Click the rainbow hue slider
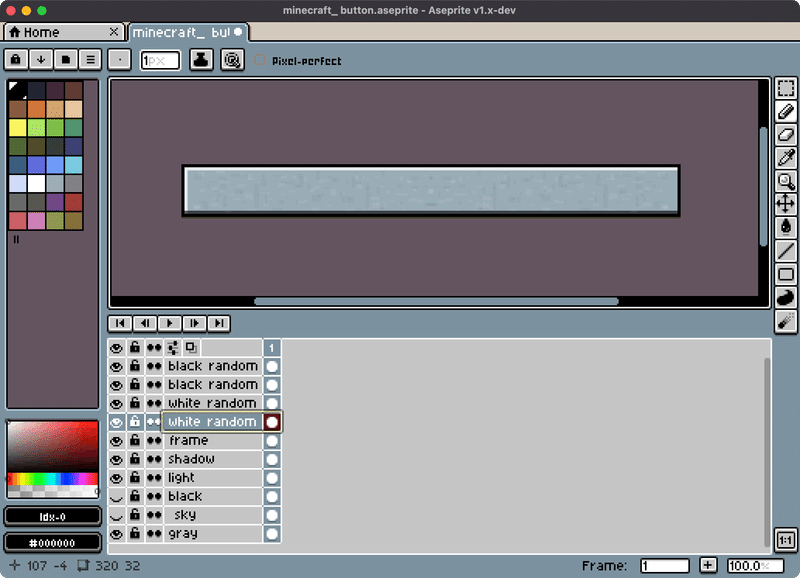This screenshot has height=578, width=800. [53, 479]
